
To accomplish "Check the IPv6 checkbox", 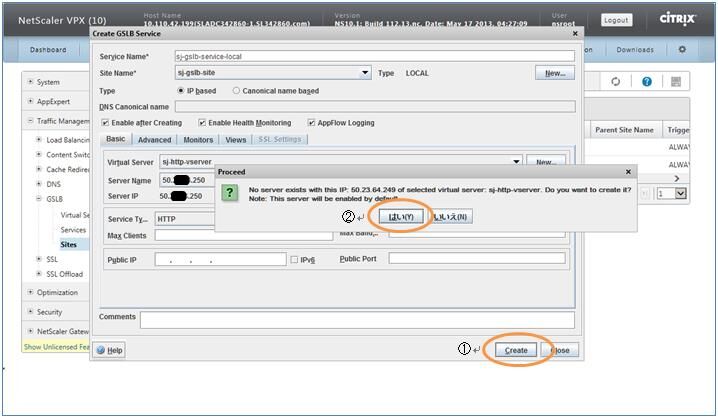I will 294,260.
